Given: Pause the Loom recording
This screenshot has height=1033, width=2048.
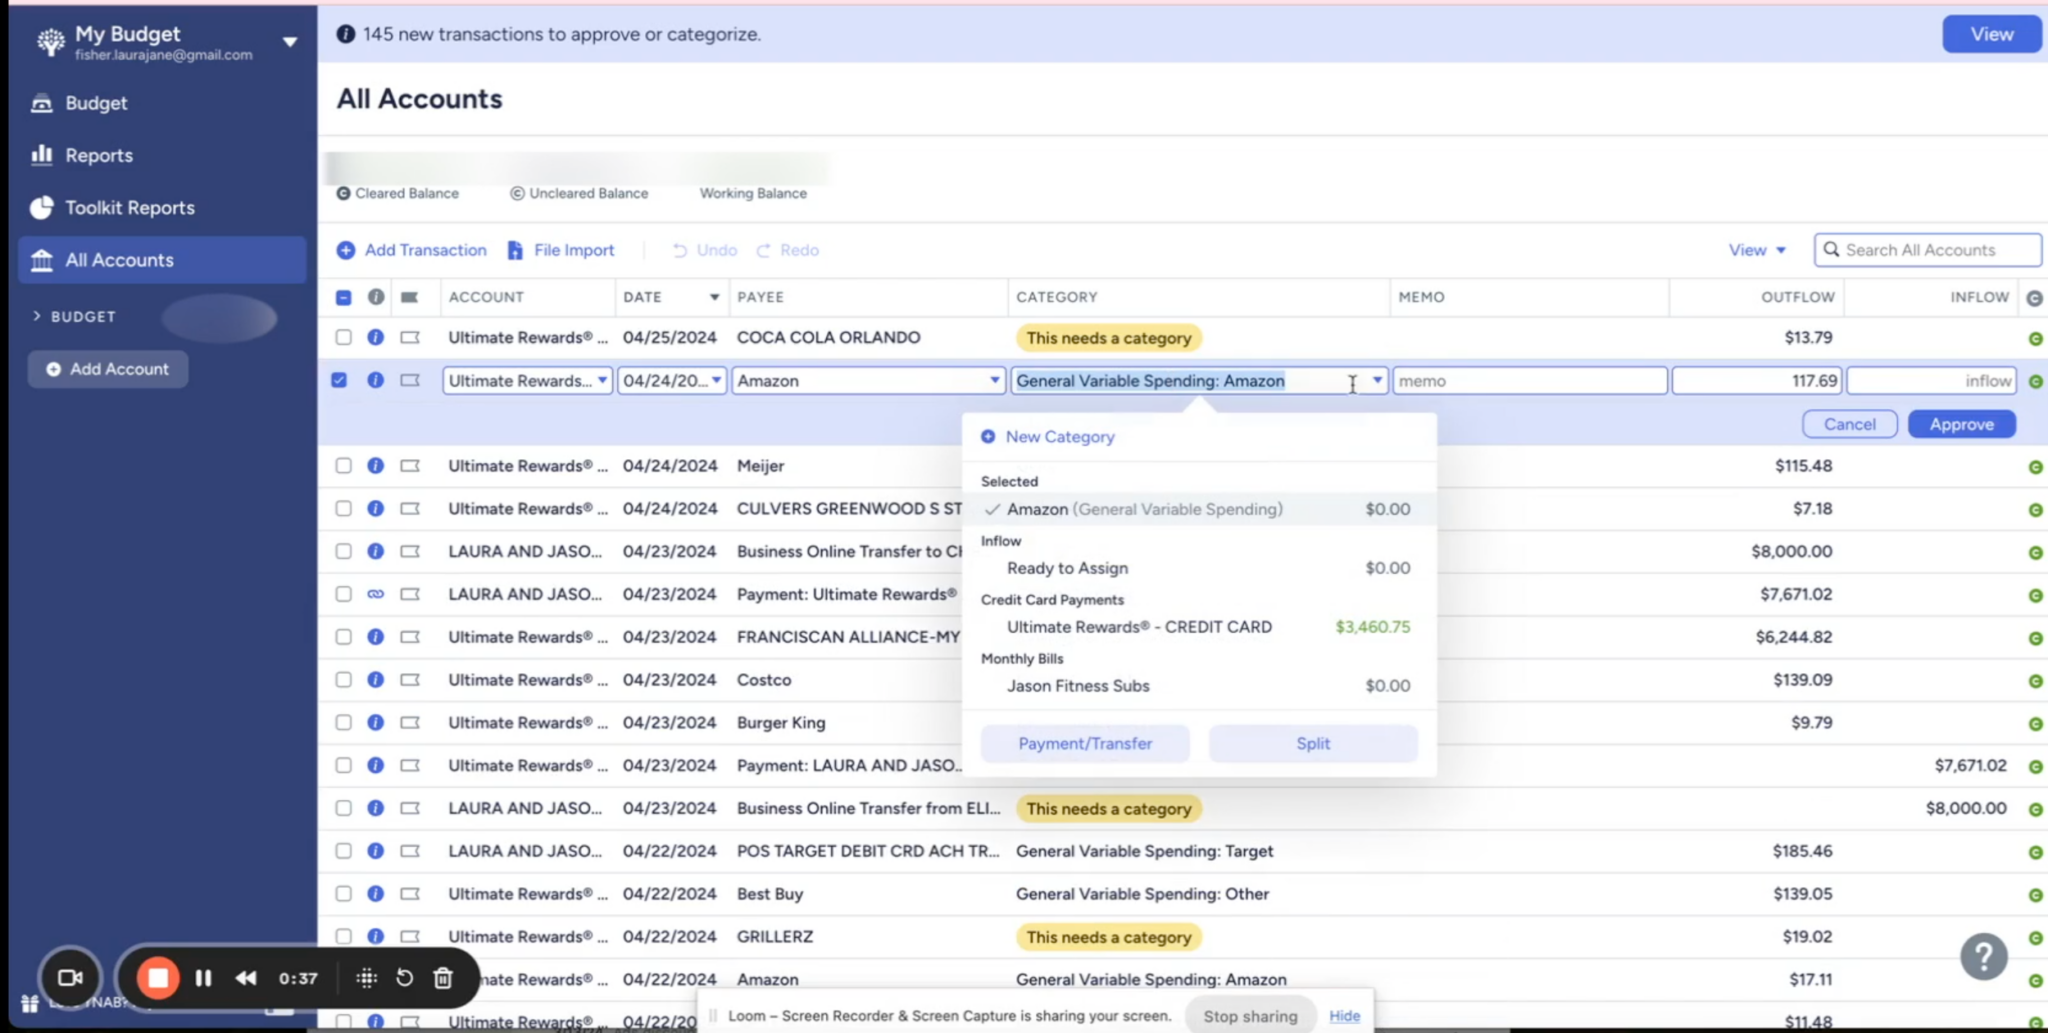Looking at the screenshot, I should (203, 978).
